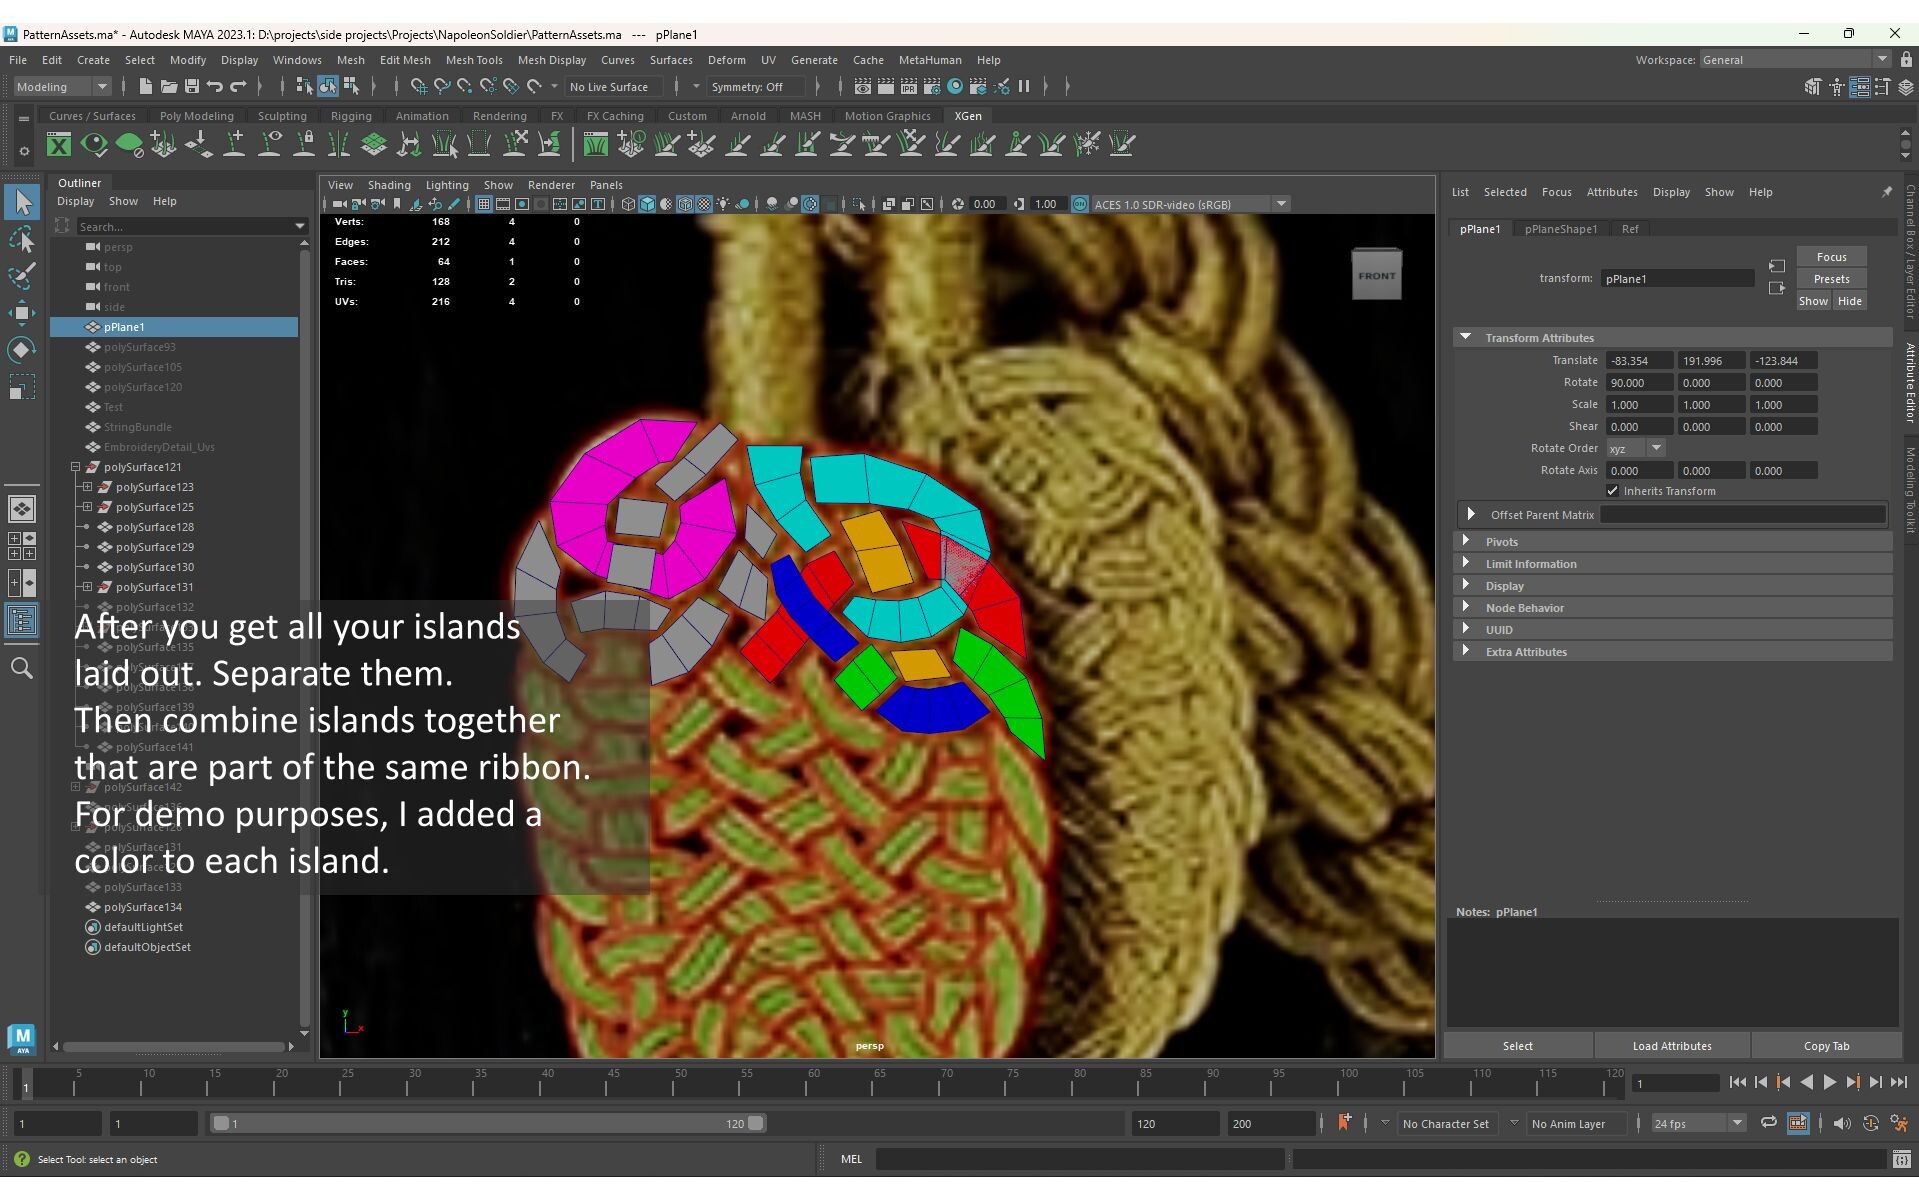Toggle the viewport grid display
The height and width of the screenshot is (1199, 1919).
(x=483, y=204)
